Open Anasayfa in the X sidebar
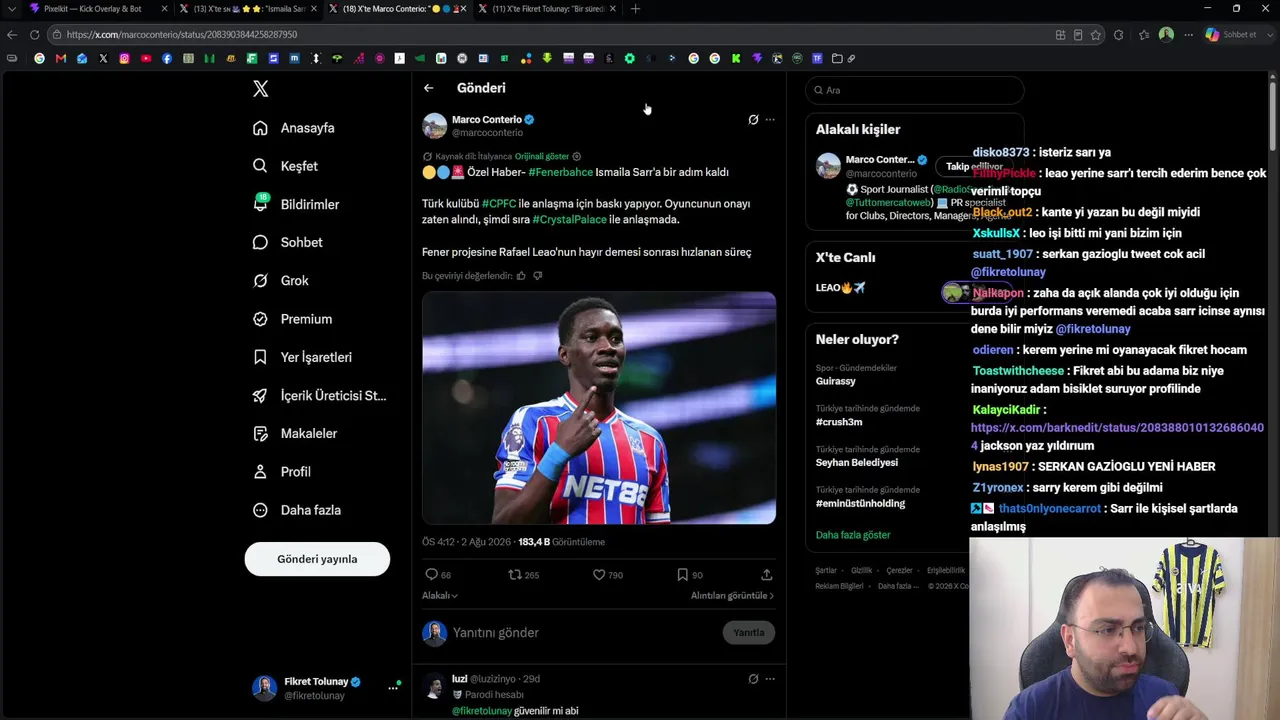Screen dimensions: 1280x720 (294, 128)
